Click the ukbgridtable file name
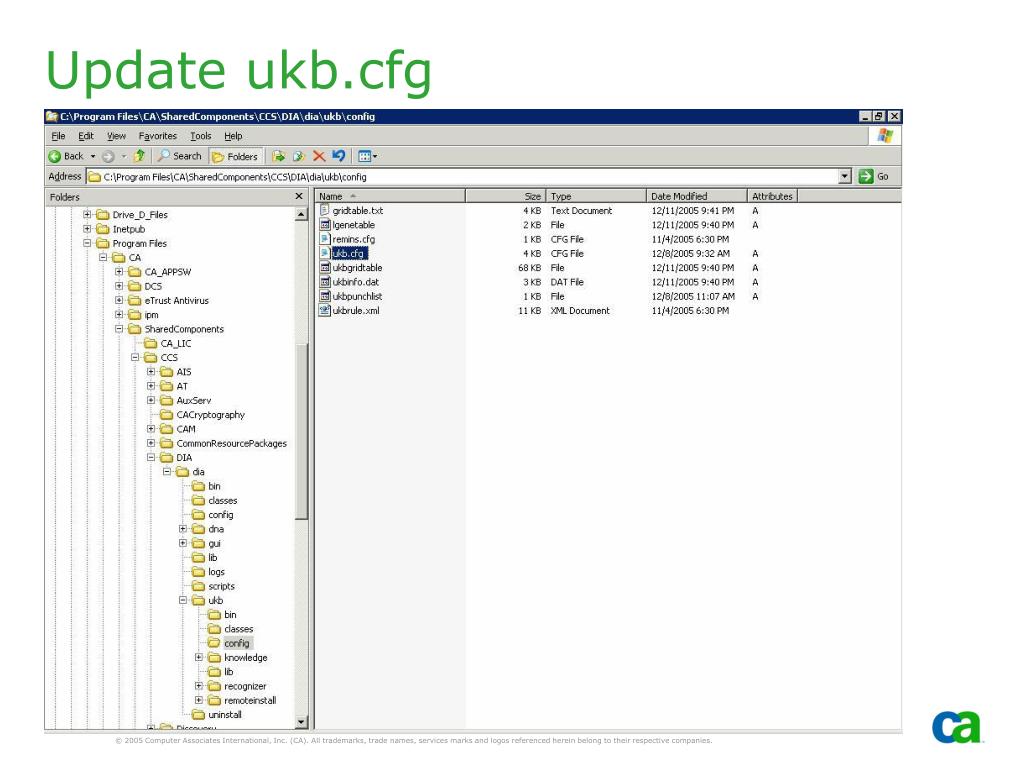This screenshot has height=768, width=1024. (x=357, y=268)
